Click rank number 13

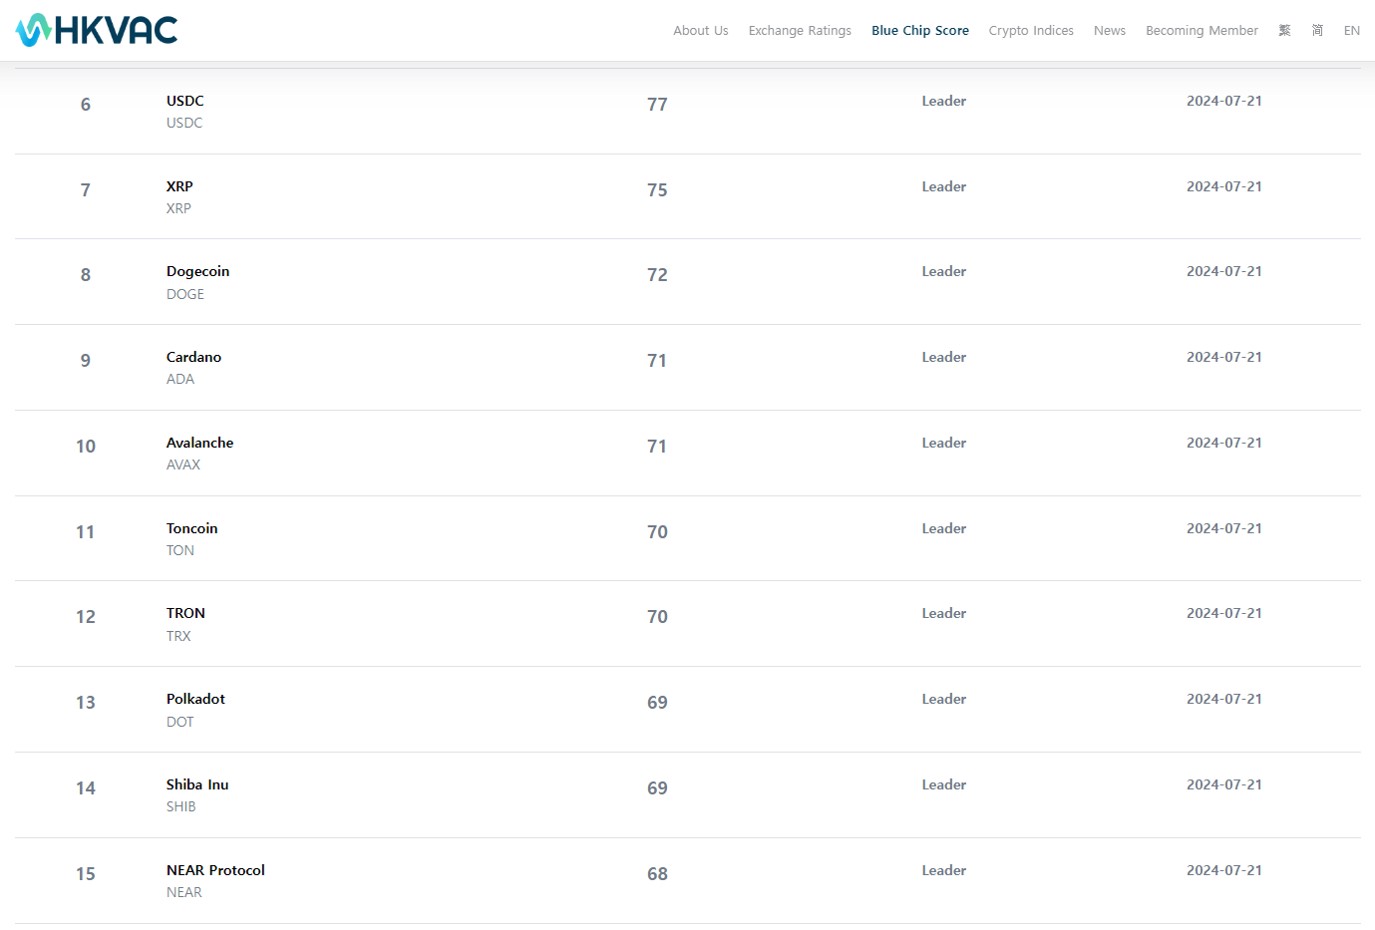click(x=86, y=703)
